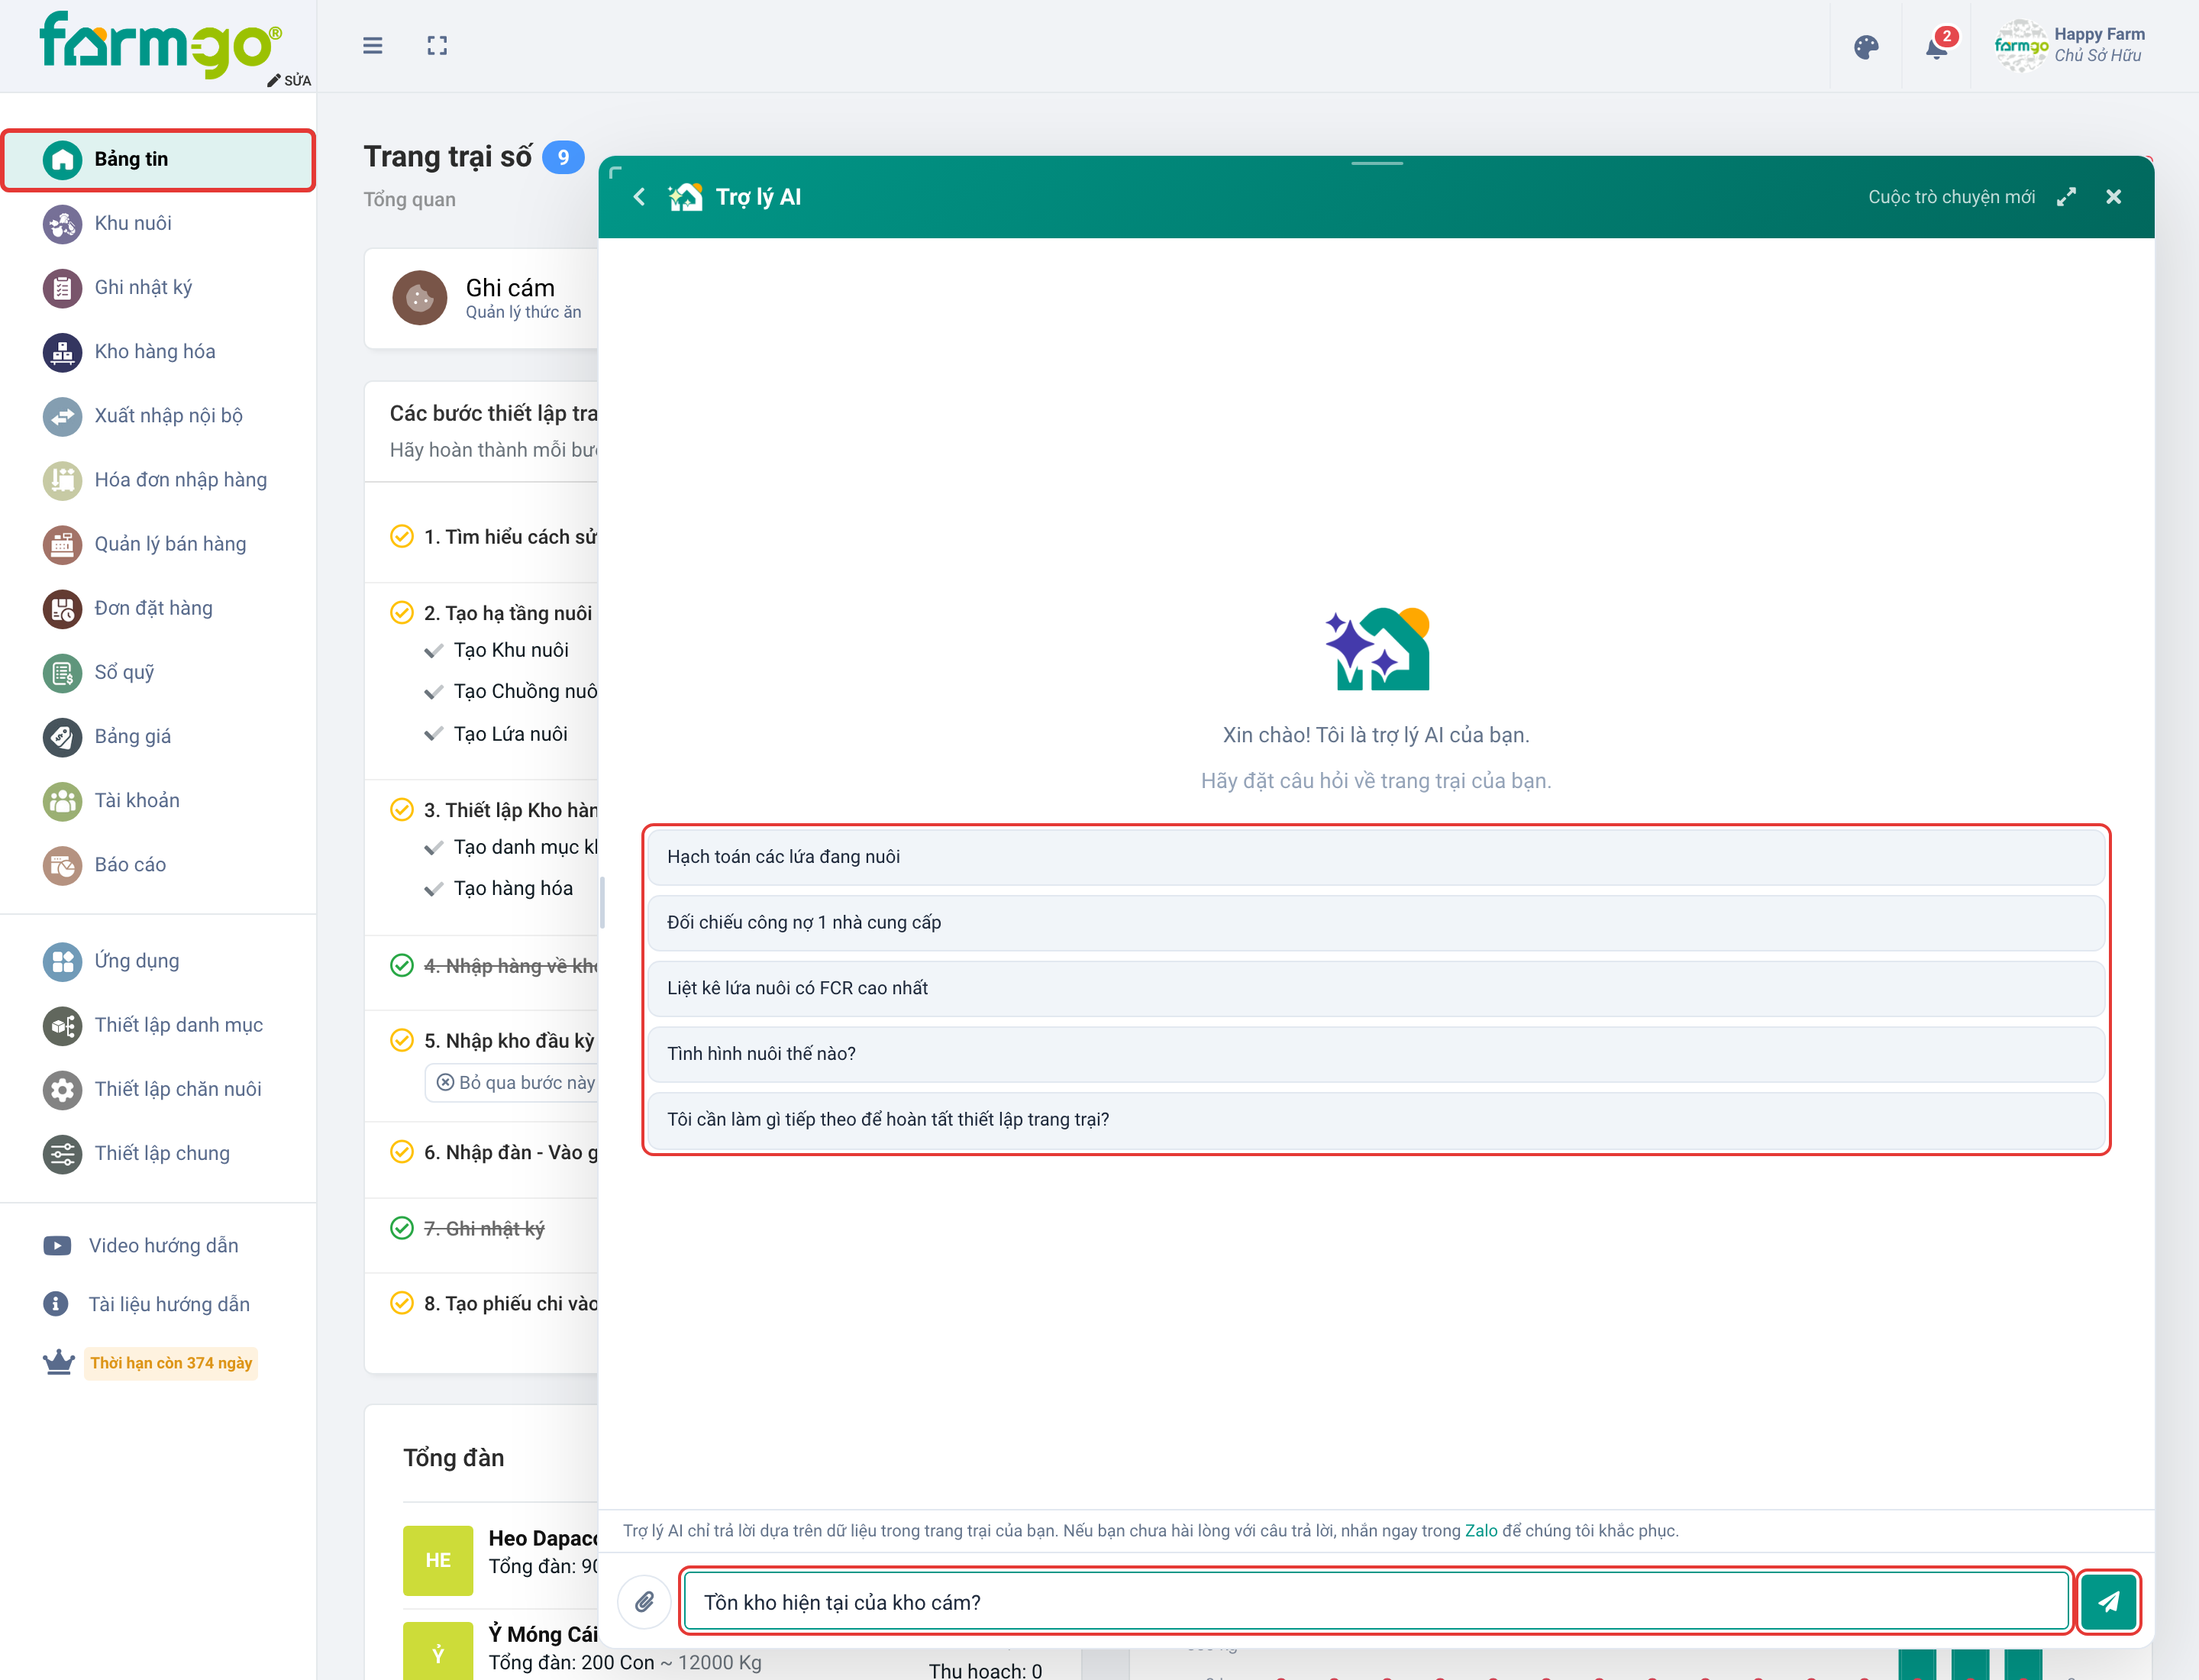Send the message with paper plane button
This screenshot has width=2199, height=1680.
2108,1601
